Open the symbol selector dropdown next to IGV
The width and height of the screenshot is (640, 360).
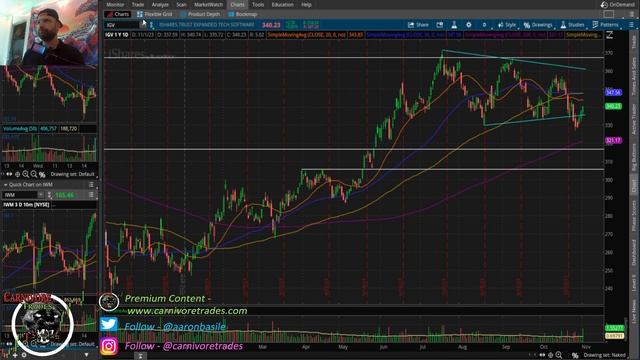(143, 25)
